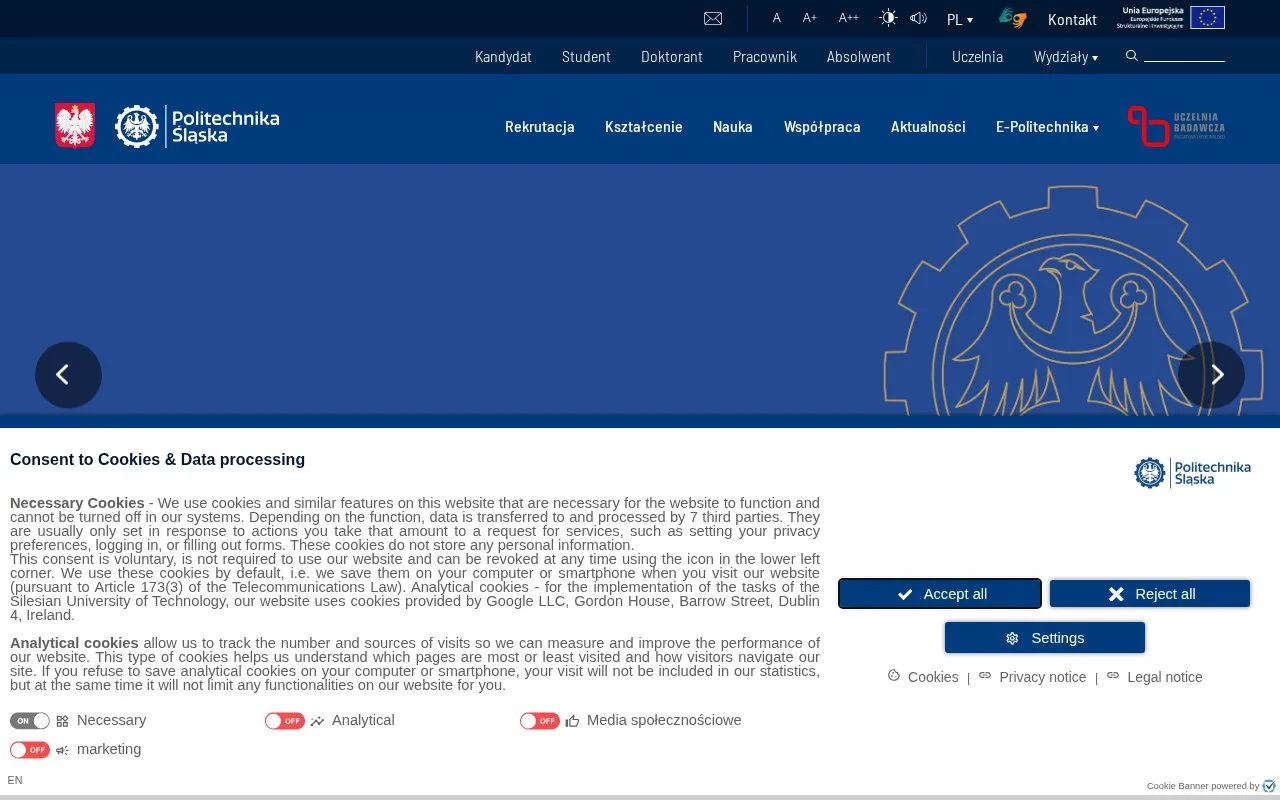Enable the Analytical cookies switch
The width and height of the screenshot is (1280, 800).
[x=285, y=721]
